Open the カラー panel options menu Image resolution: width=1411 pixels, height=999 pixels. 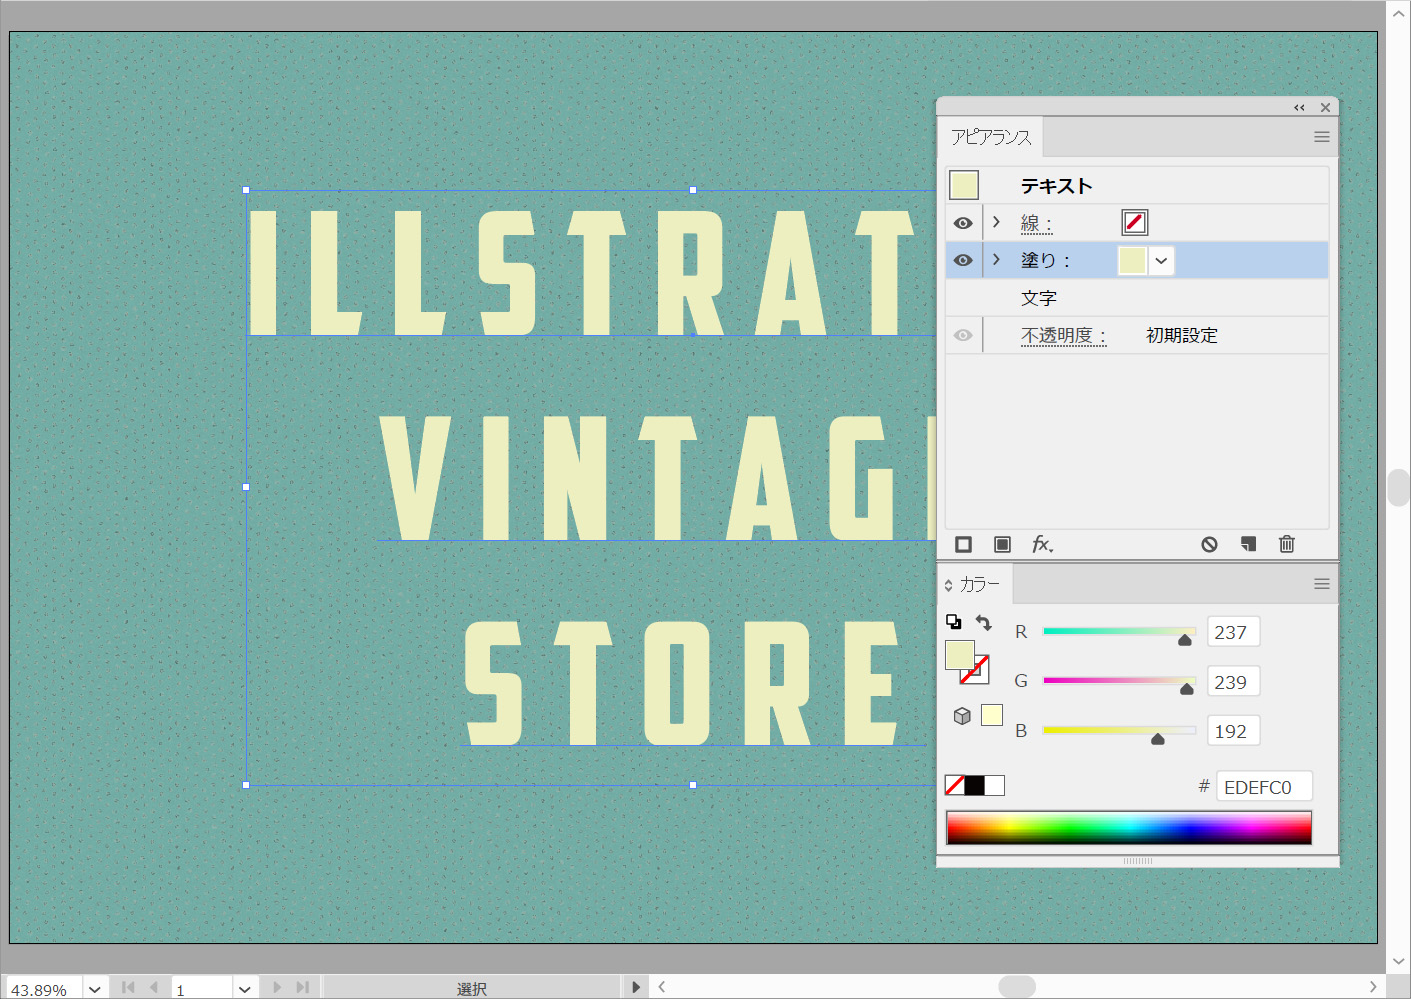[1321, 584]
